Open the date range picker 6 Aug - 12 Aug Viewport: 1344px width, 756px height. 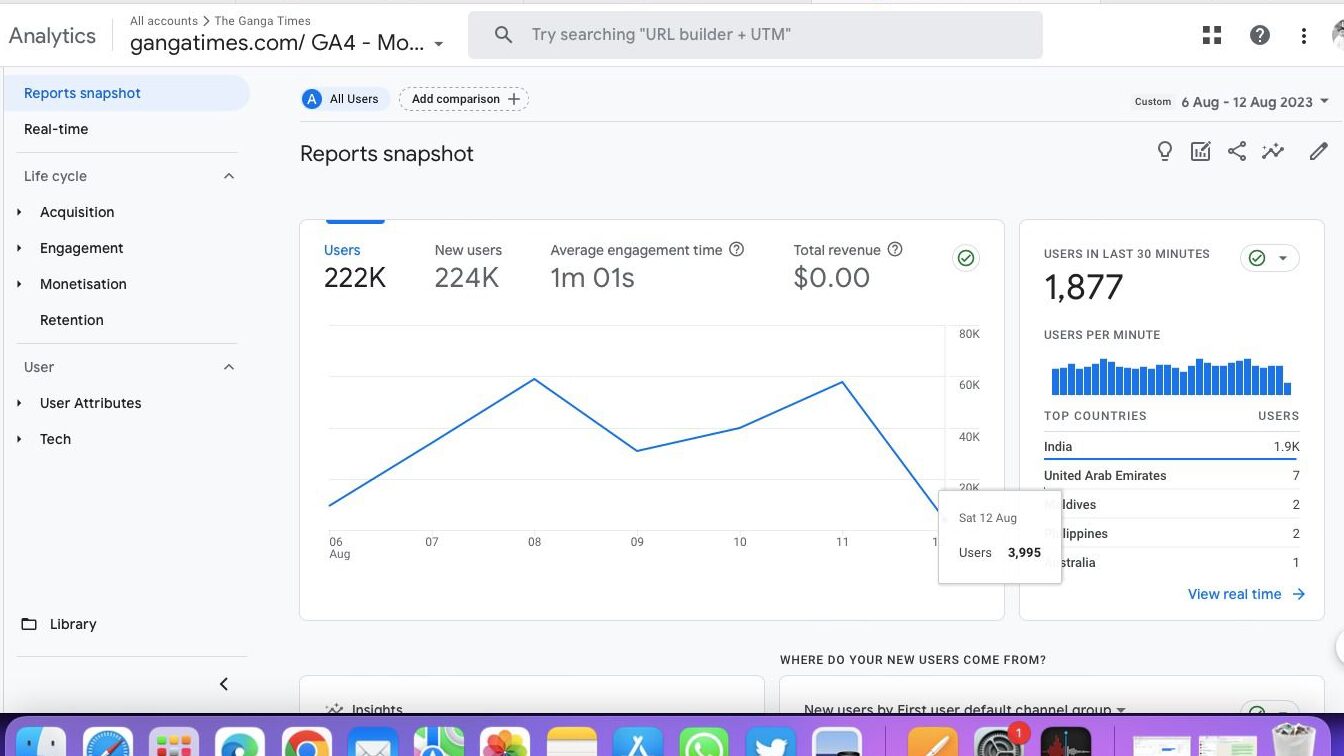[1254, 102]
